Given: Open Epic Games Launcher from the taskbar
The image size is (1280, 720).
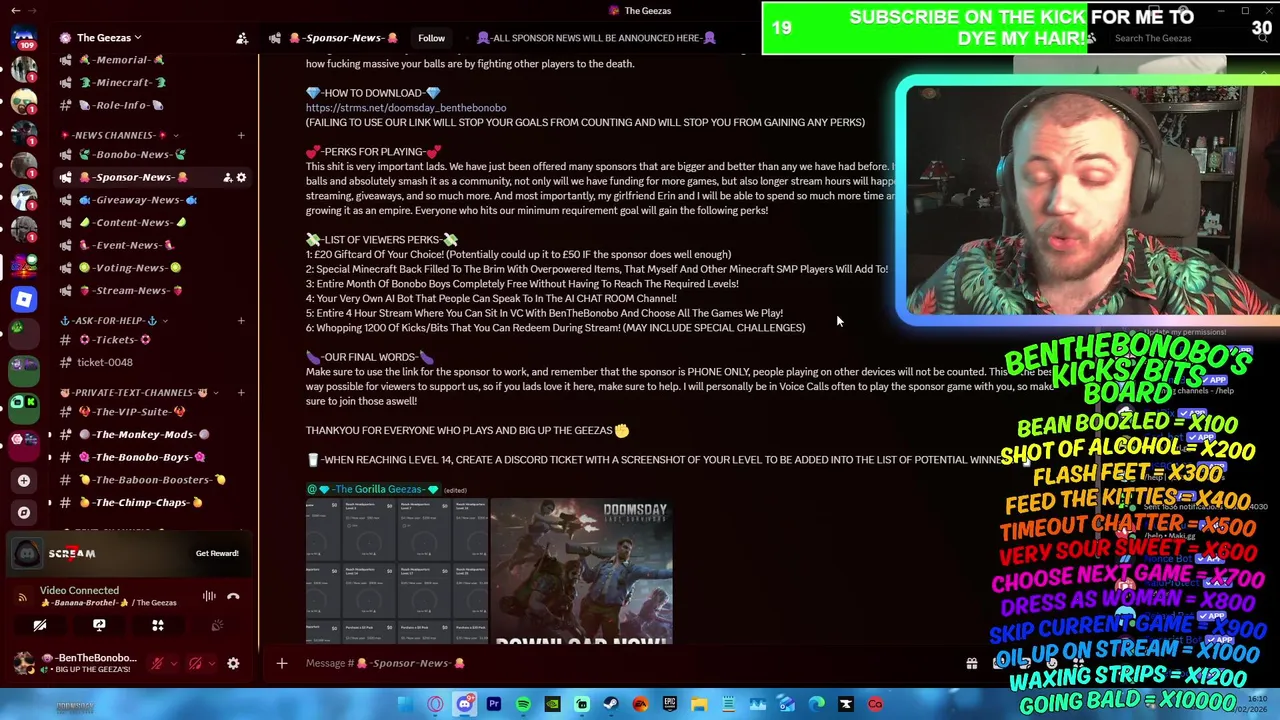Looking at the screenshot, I should (x=670, y=704).
